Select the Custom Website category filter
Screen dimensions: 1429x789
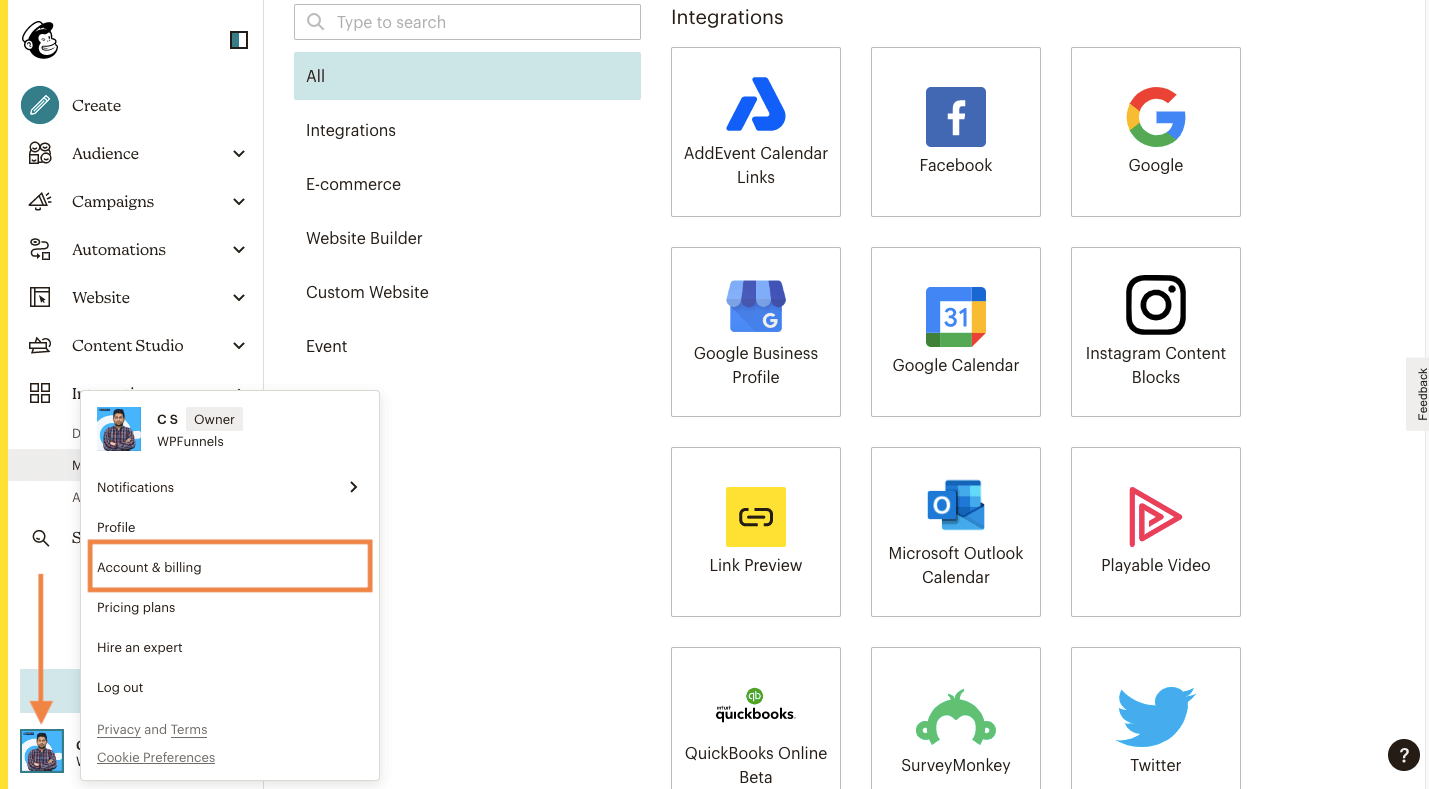(x=467, y=292)
